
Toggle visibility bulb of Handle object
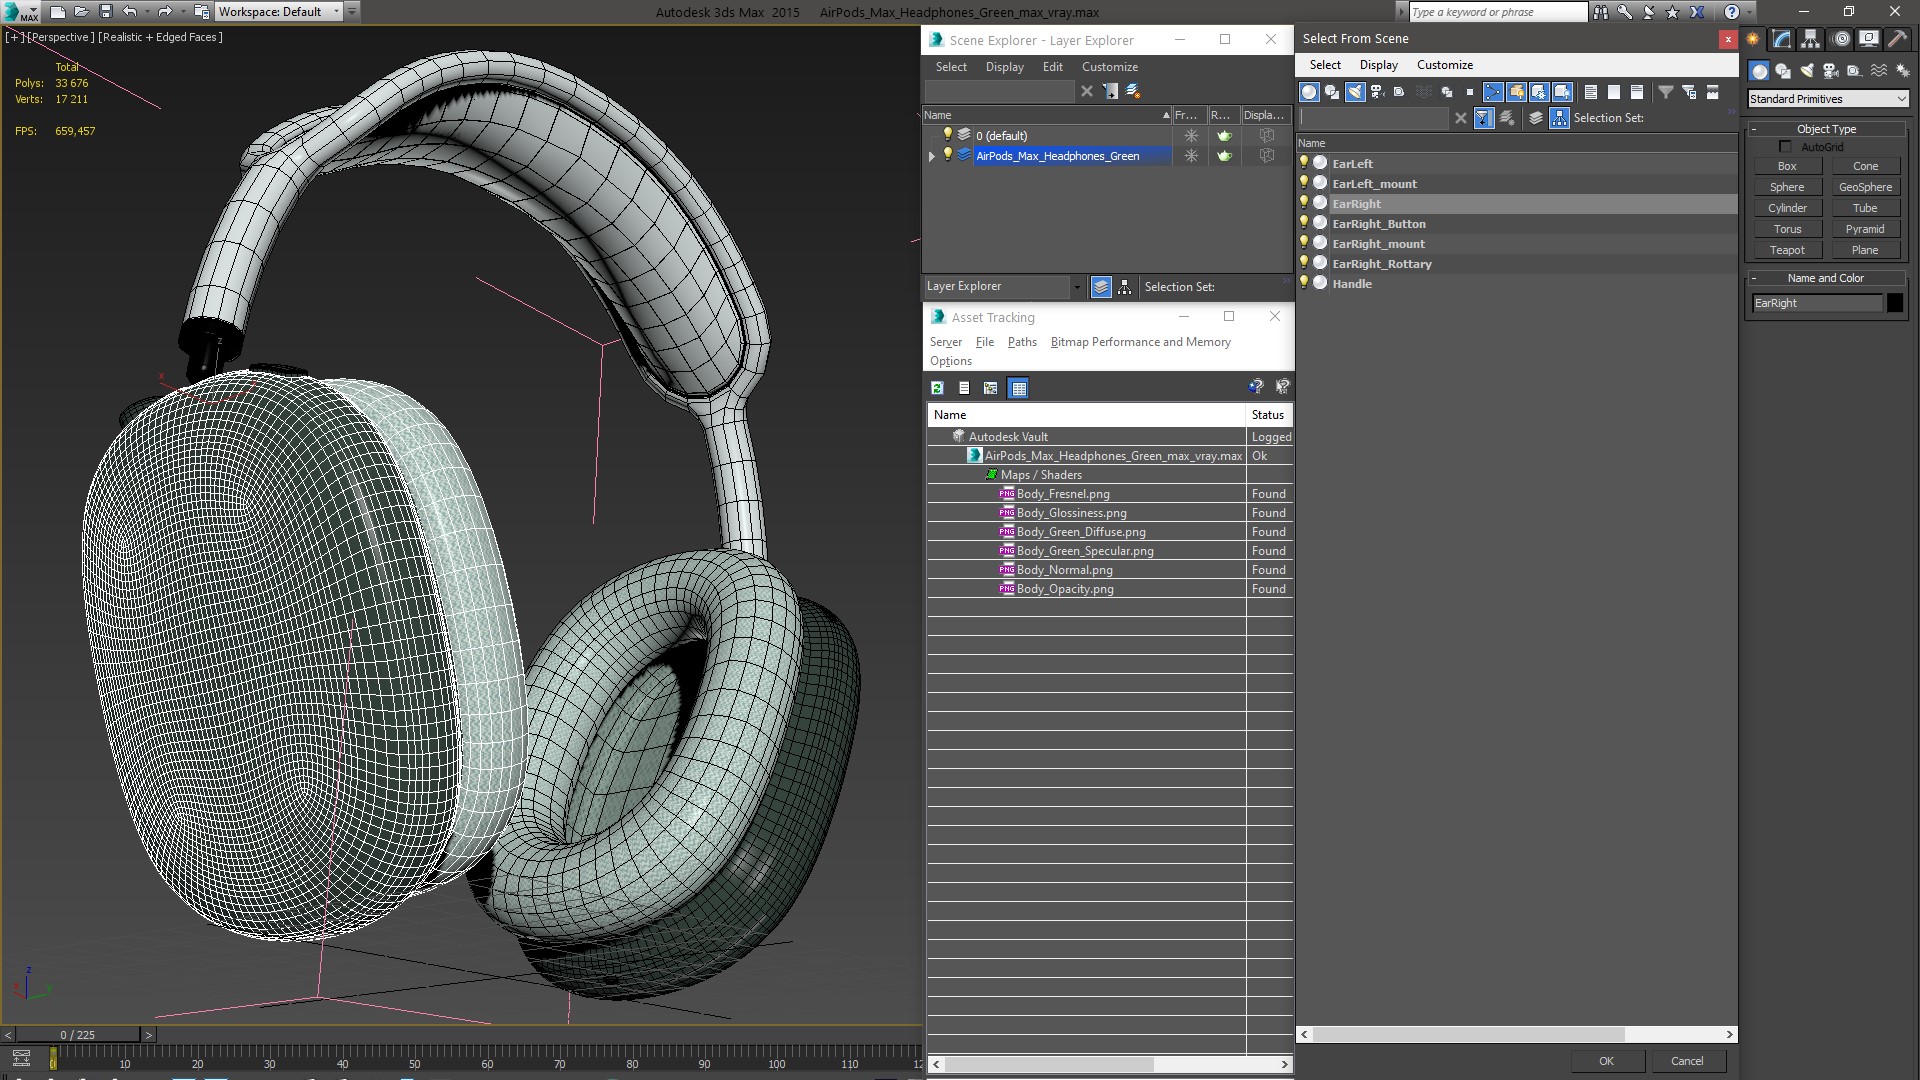coord(1304,283)
